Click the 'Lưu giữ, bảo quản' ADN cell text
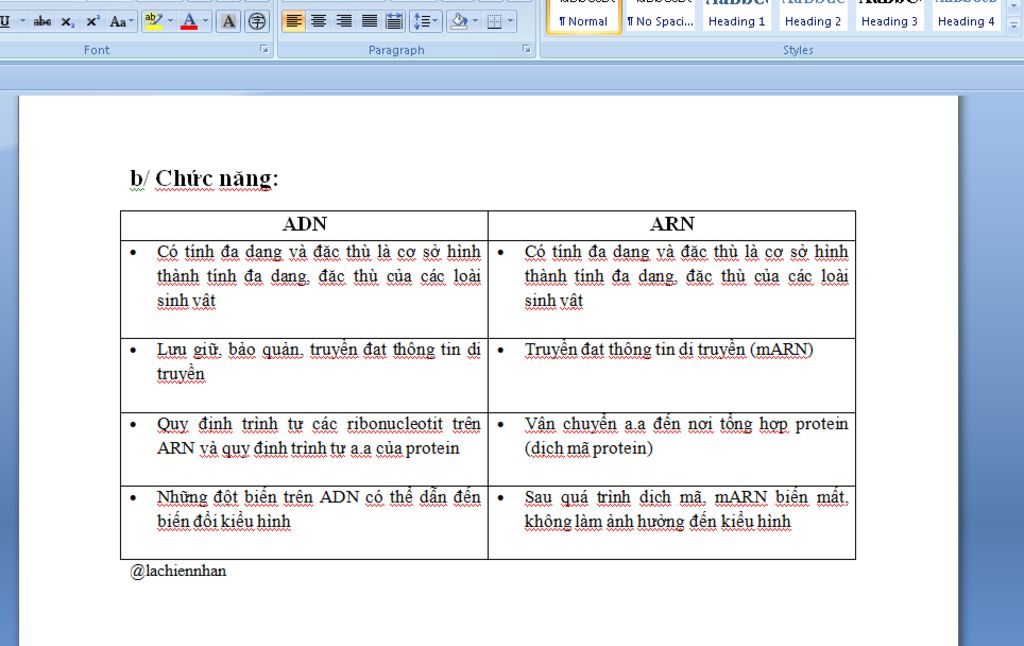 point(319,362)
